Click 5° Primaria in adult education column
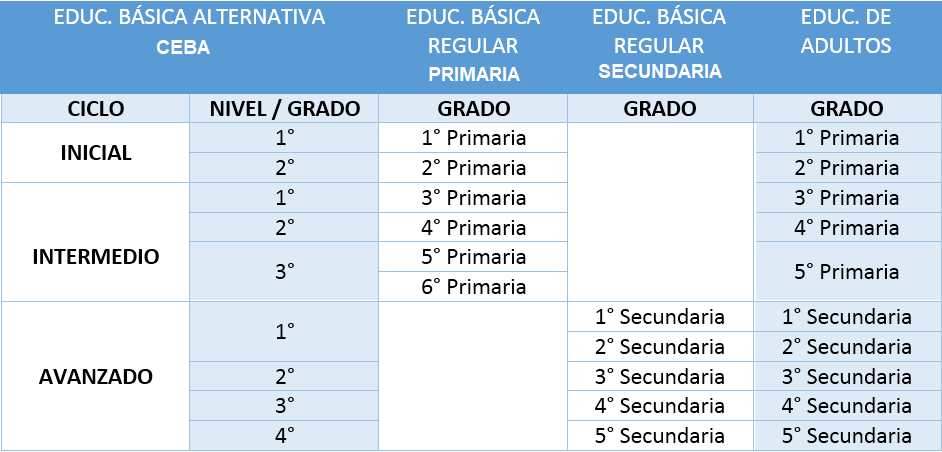Viewport: 942px width, 452px height. tap(846, 271)
